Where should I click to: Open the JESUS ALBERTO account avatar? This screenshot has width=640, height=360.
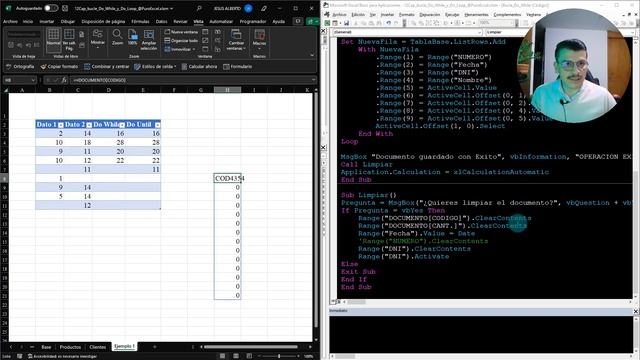[x=248, y=8]
